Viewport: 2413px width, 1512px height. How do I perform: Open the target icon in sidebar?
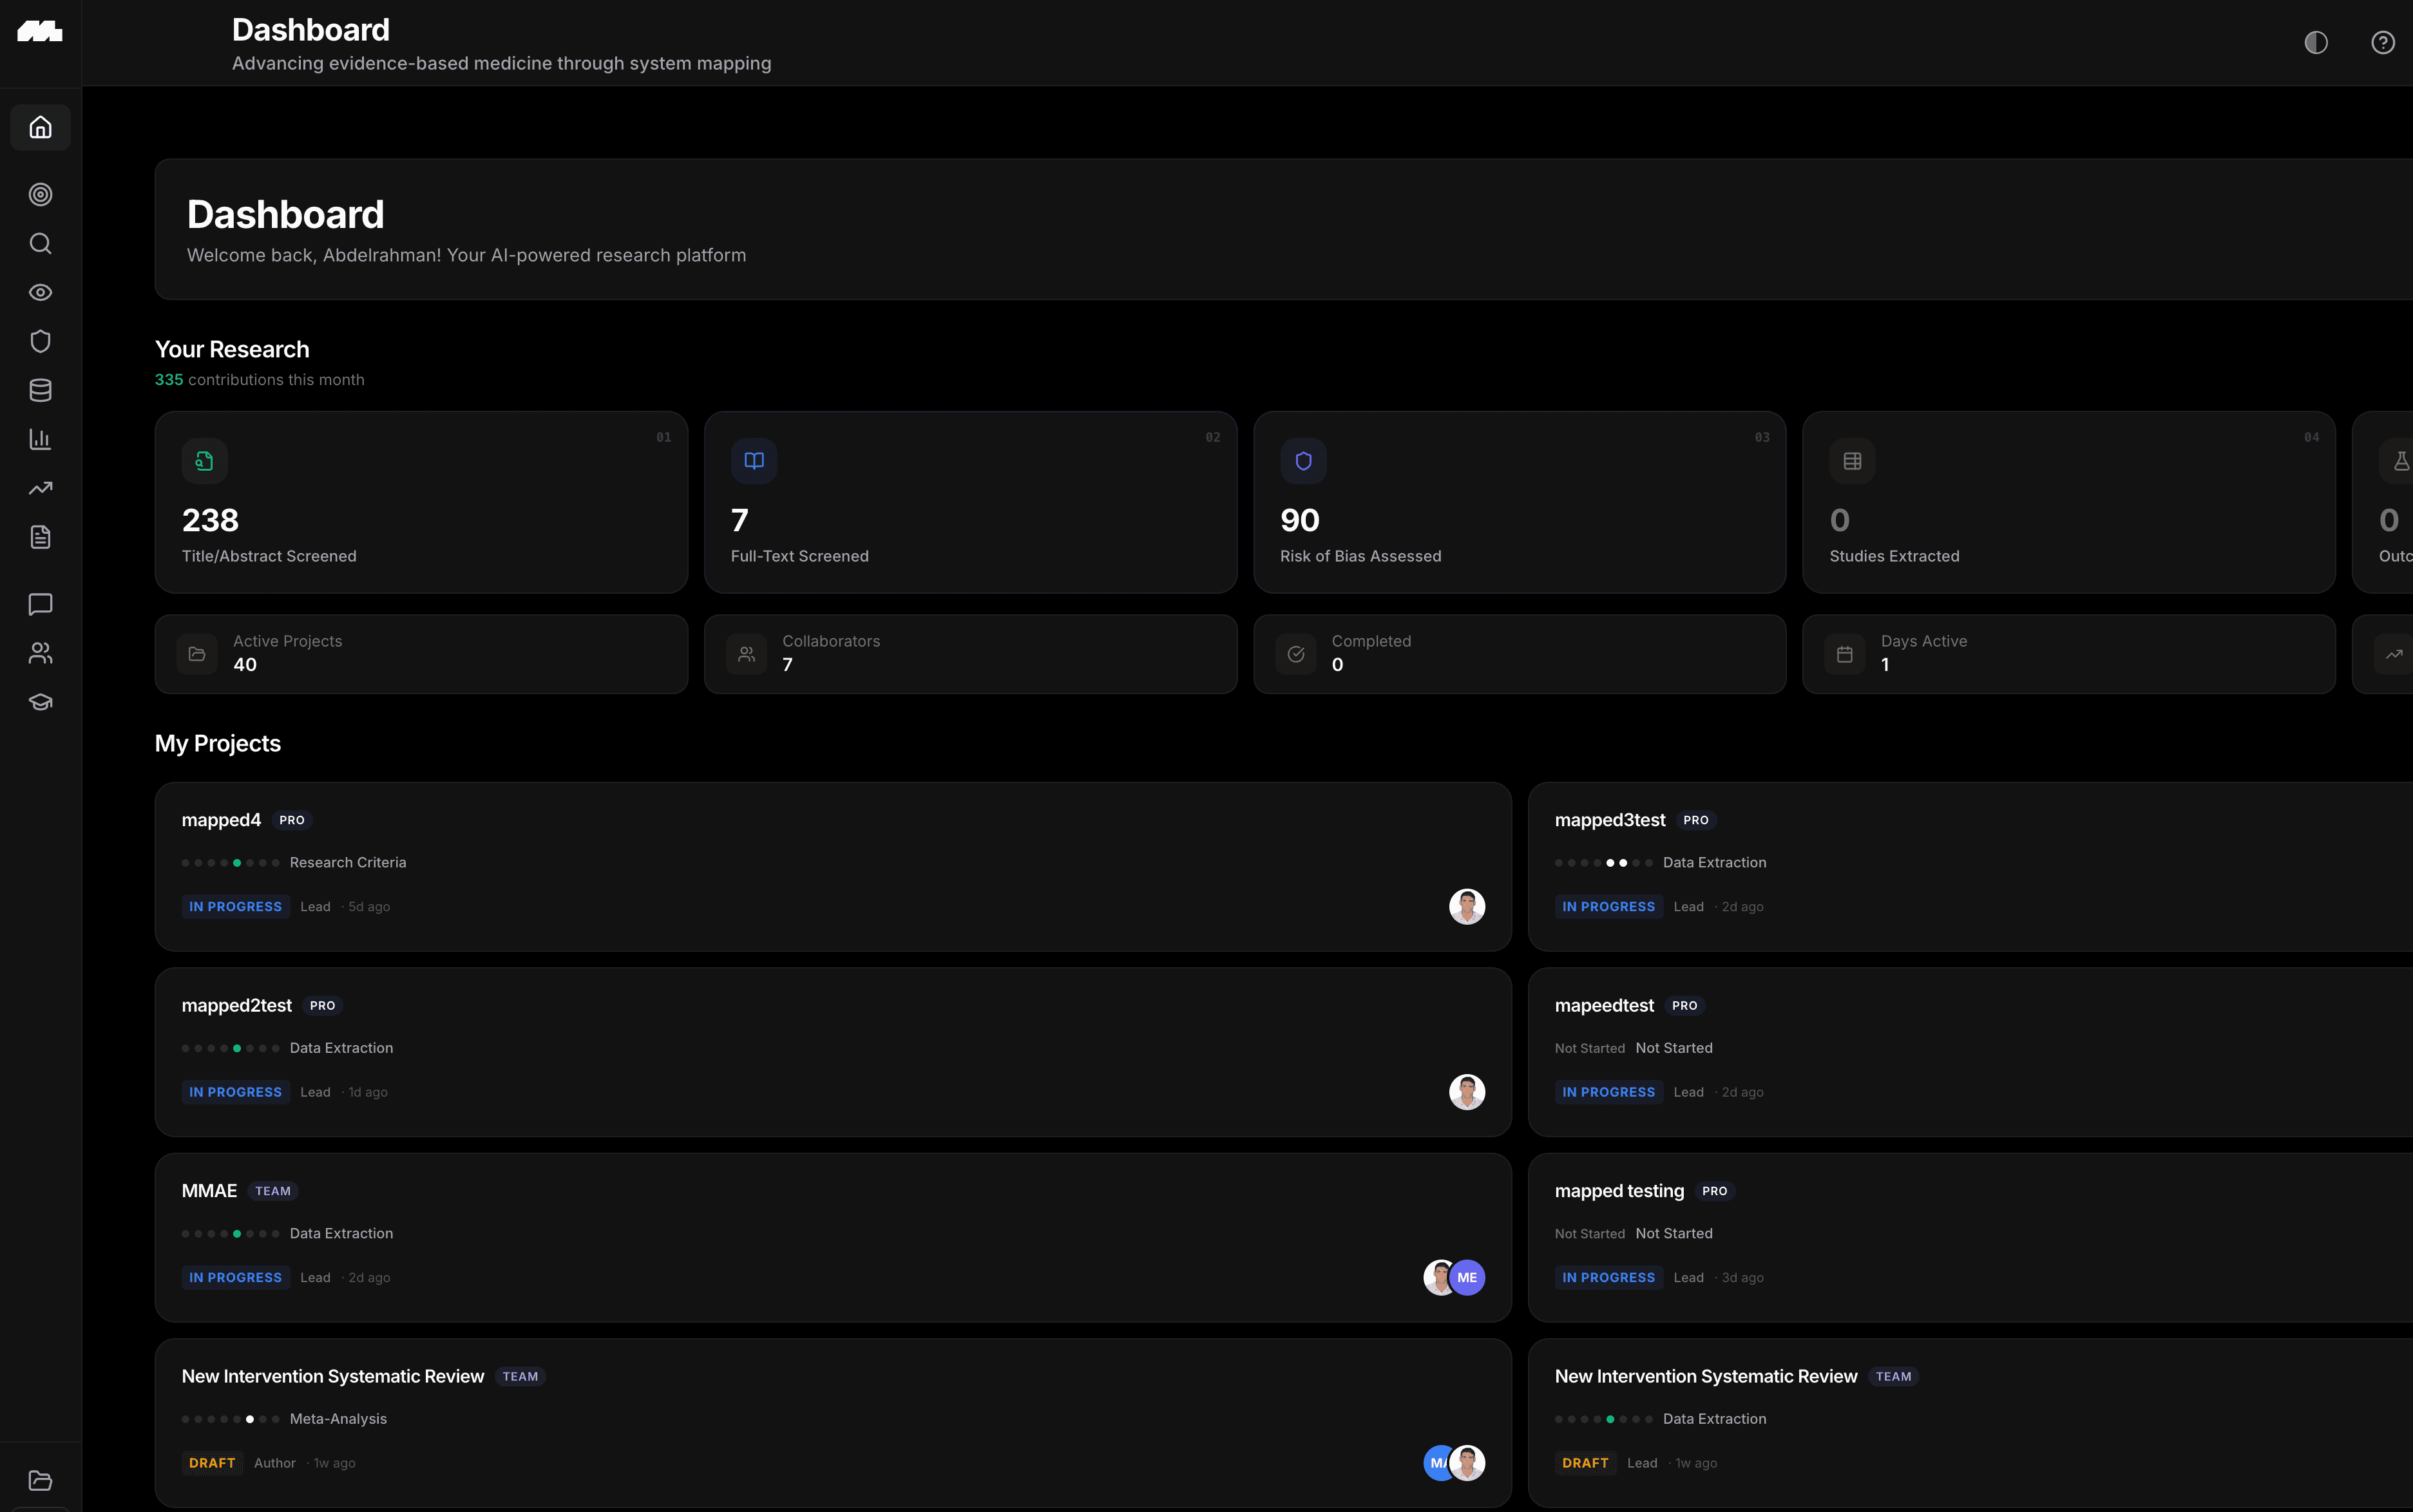click(x=40, y=194)
